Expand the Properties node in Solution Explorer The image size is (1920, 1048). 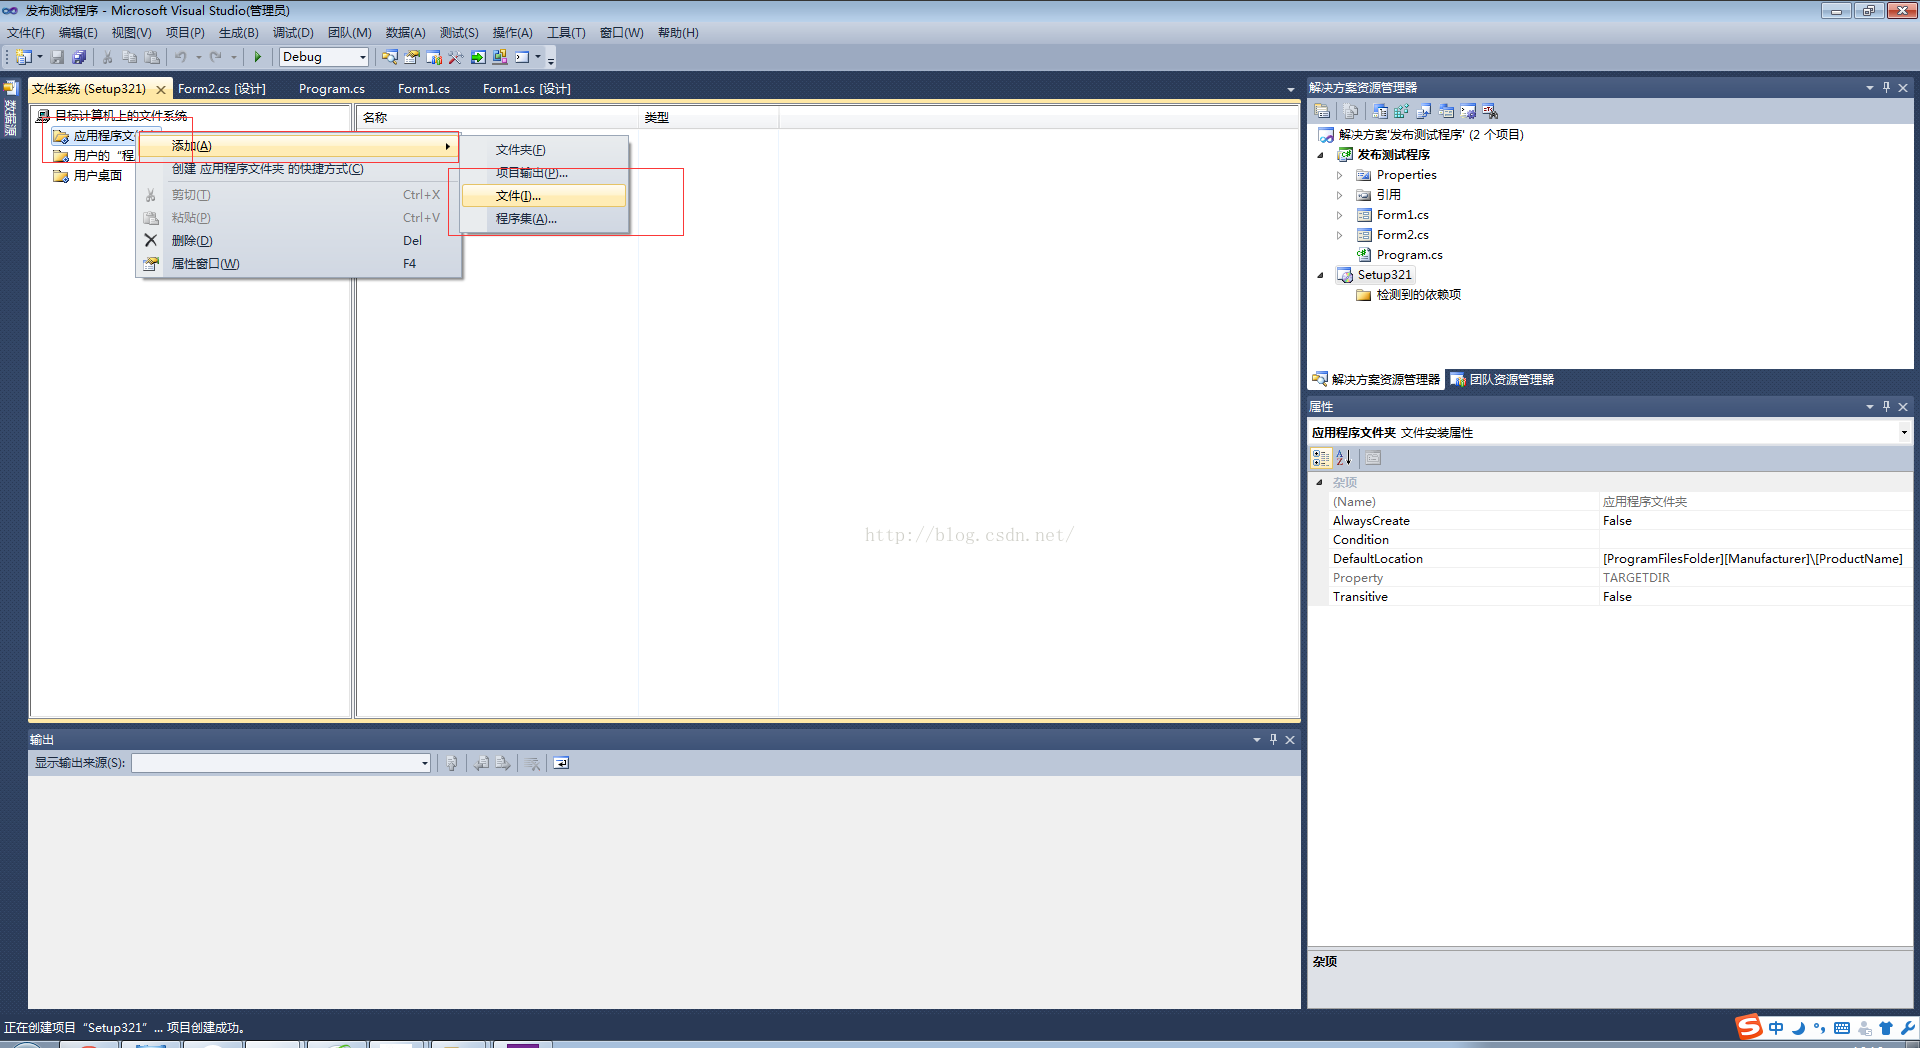click(x=1340, y=175)
